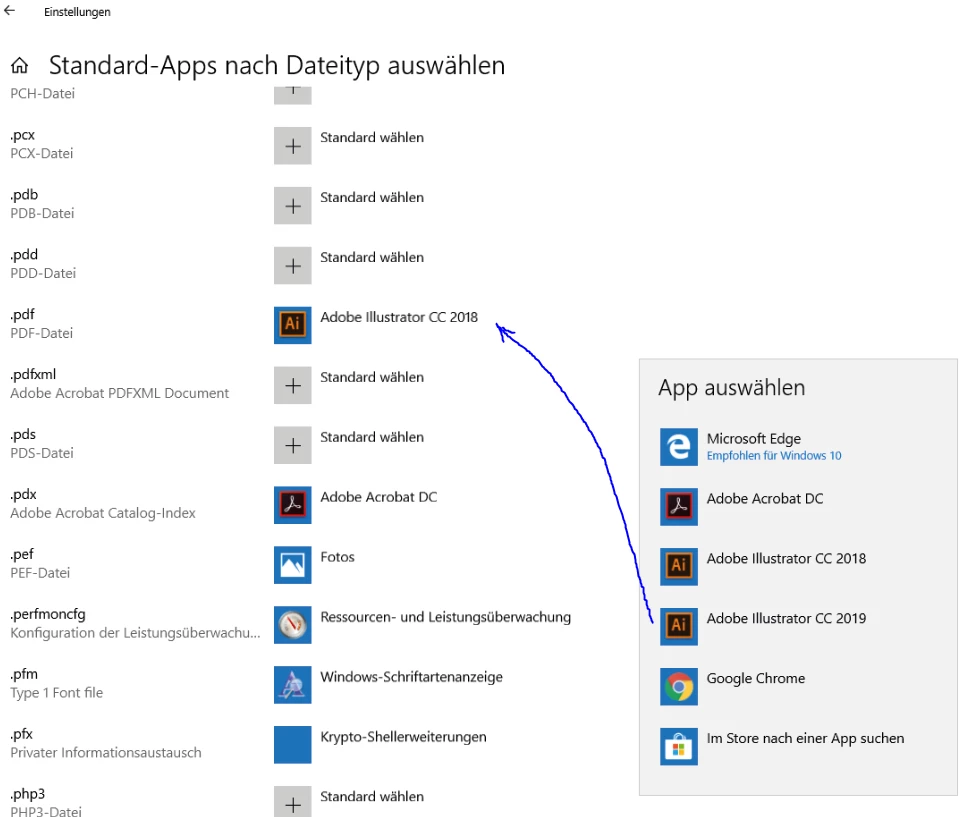Select the Illustrator CC 2018 icon in the popup
Image resolution: width=977 pixels, height=817 pixels.
679,566
